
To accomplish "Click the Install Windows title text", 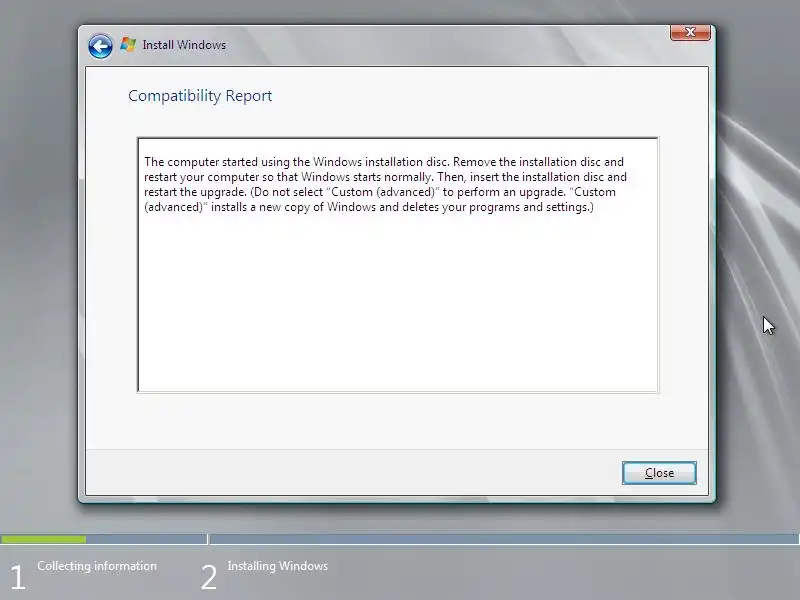I will [184, 45].
